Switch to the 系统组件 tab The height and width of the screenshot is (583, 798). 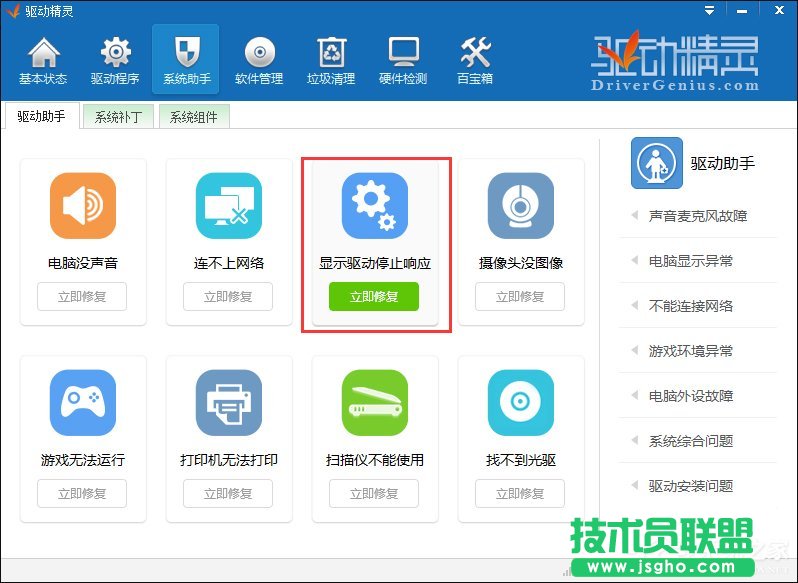tap(194, 117)
